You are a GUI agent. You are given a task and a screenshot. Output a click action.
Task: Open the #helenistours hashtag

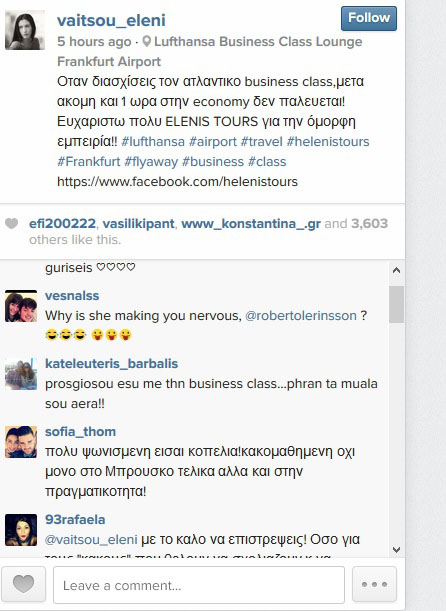(328, 141)
